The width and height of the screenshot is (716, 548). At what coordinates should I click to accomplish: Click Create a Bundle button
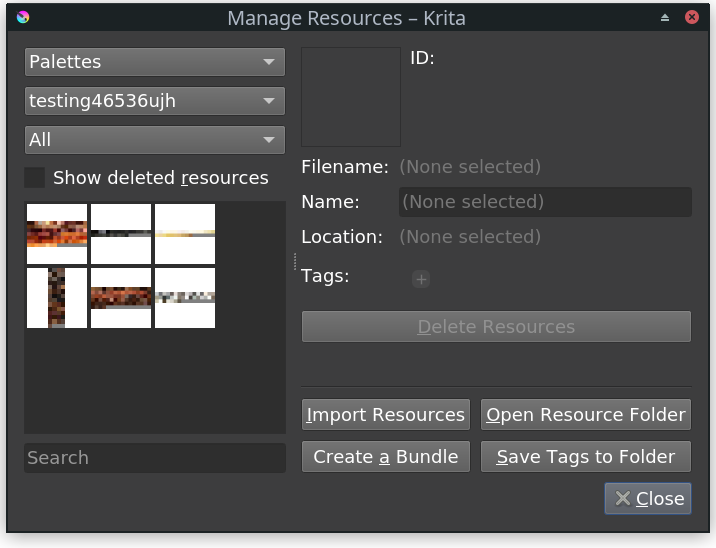386,457
